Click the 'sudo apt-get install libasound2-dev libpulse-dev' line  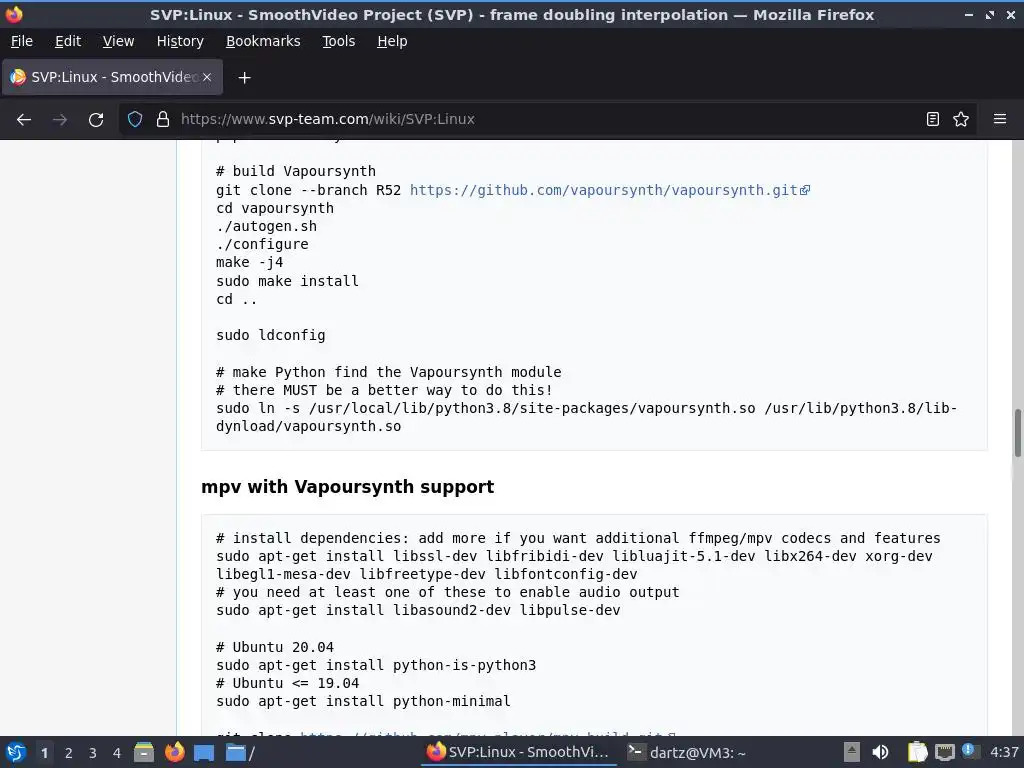(418, 610)
